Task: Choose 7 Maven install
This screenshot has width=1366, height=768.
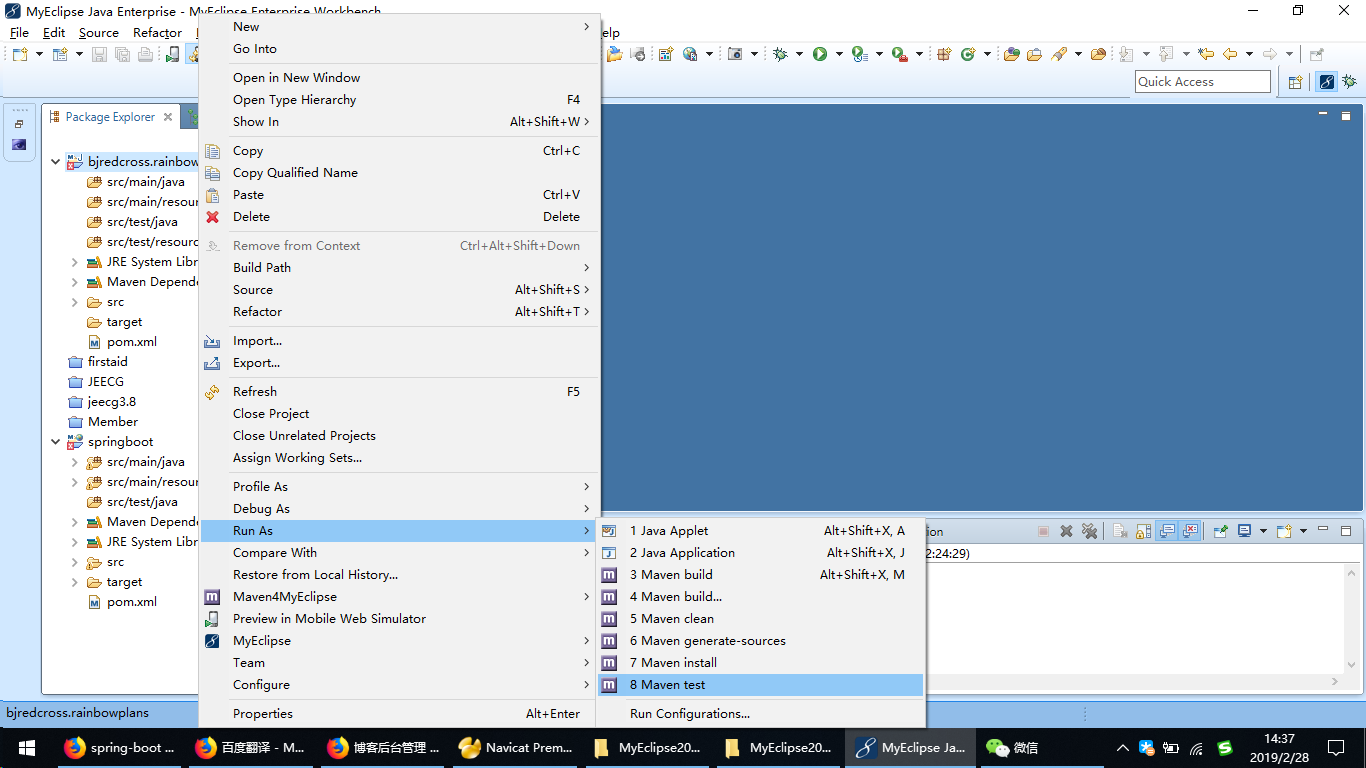Action: 761,663
